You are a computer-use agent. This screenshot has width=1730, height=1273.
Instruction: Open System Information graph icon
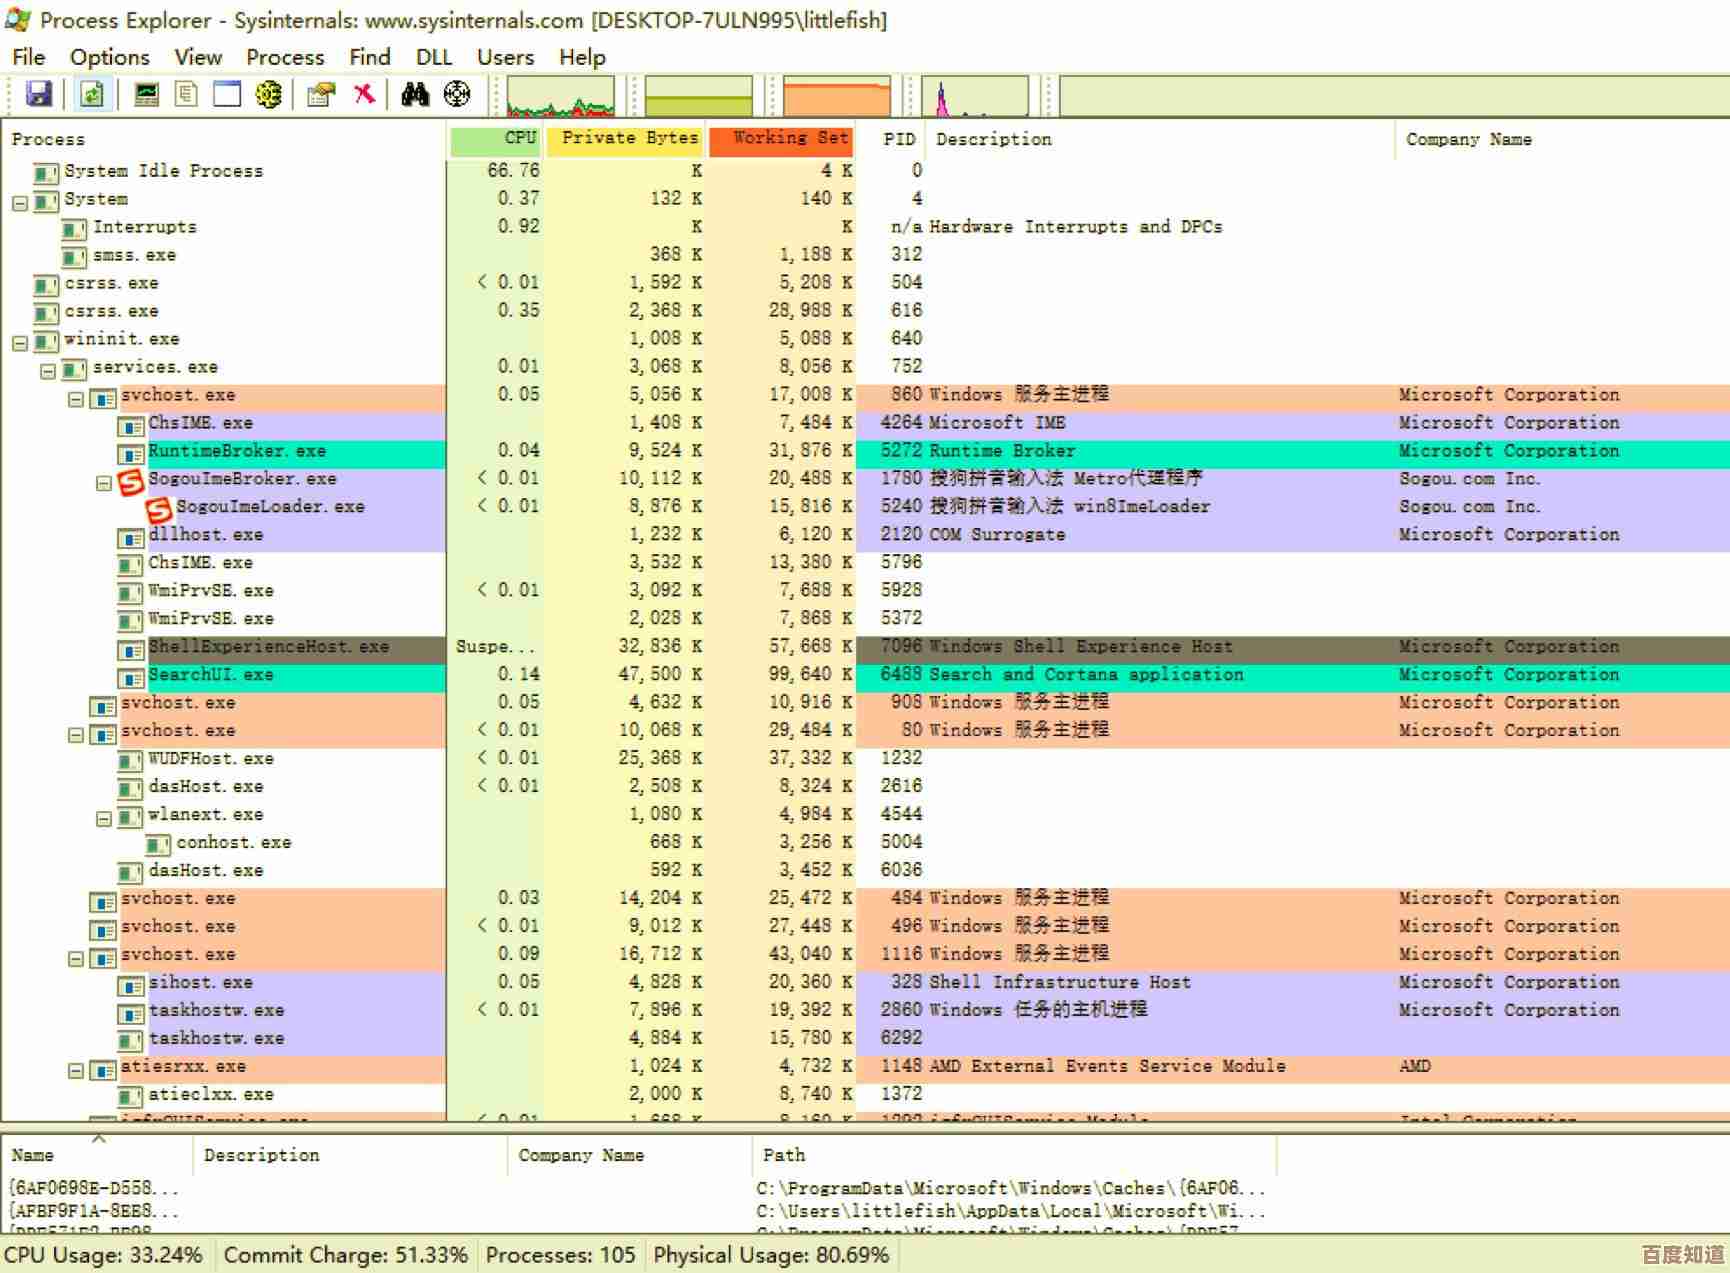pyautogui.click(x=147, y=94)
